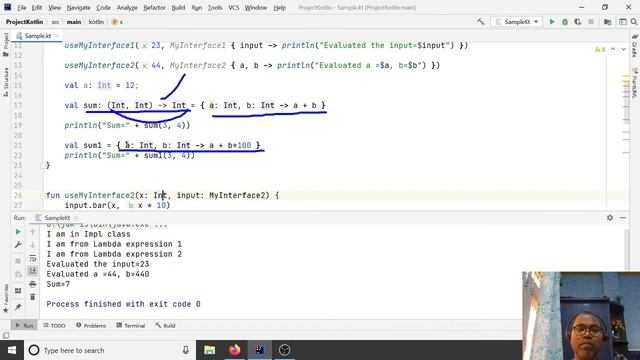The width and height of the screenshot is (640, 360).
Task: Pin the Run tab with pin icon
Action: click(18, 307)
